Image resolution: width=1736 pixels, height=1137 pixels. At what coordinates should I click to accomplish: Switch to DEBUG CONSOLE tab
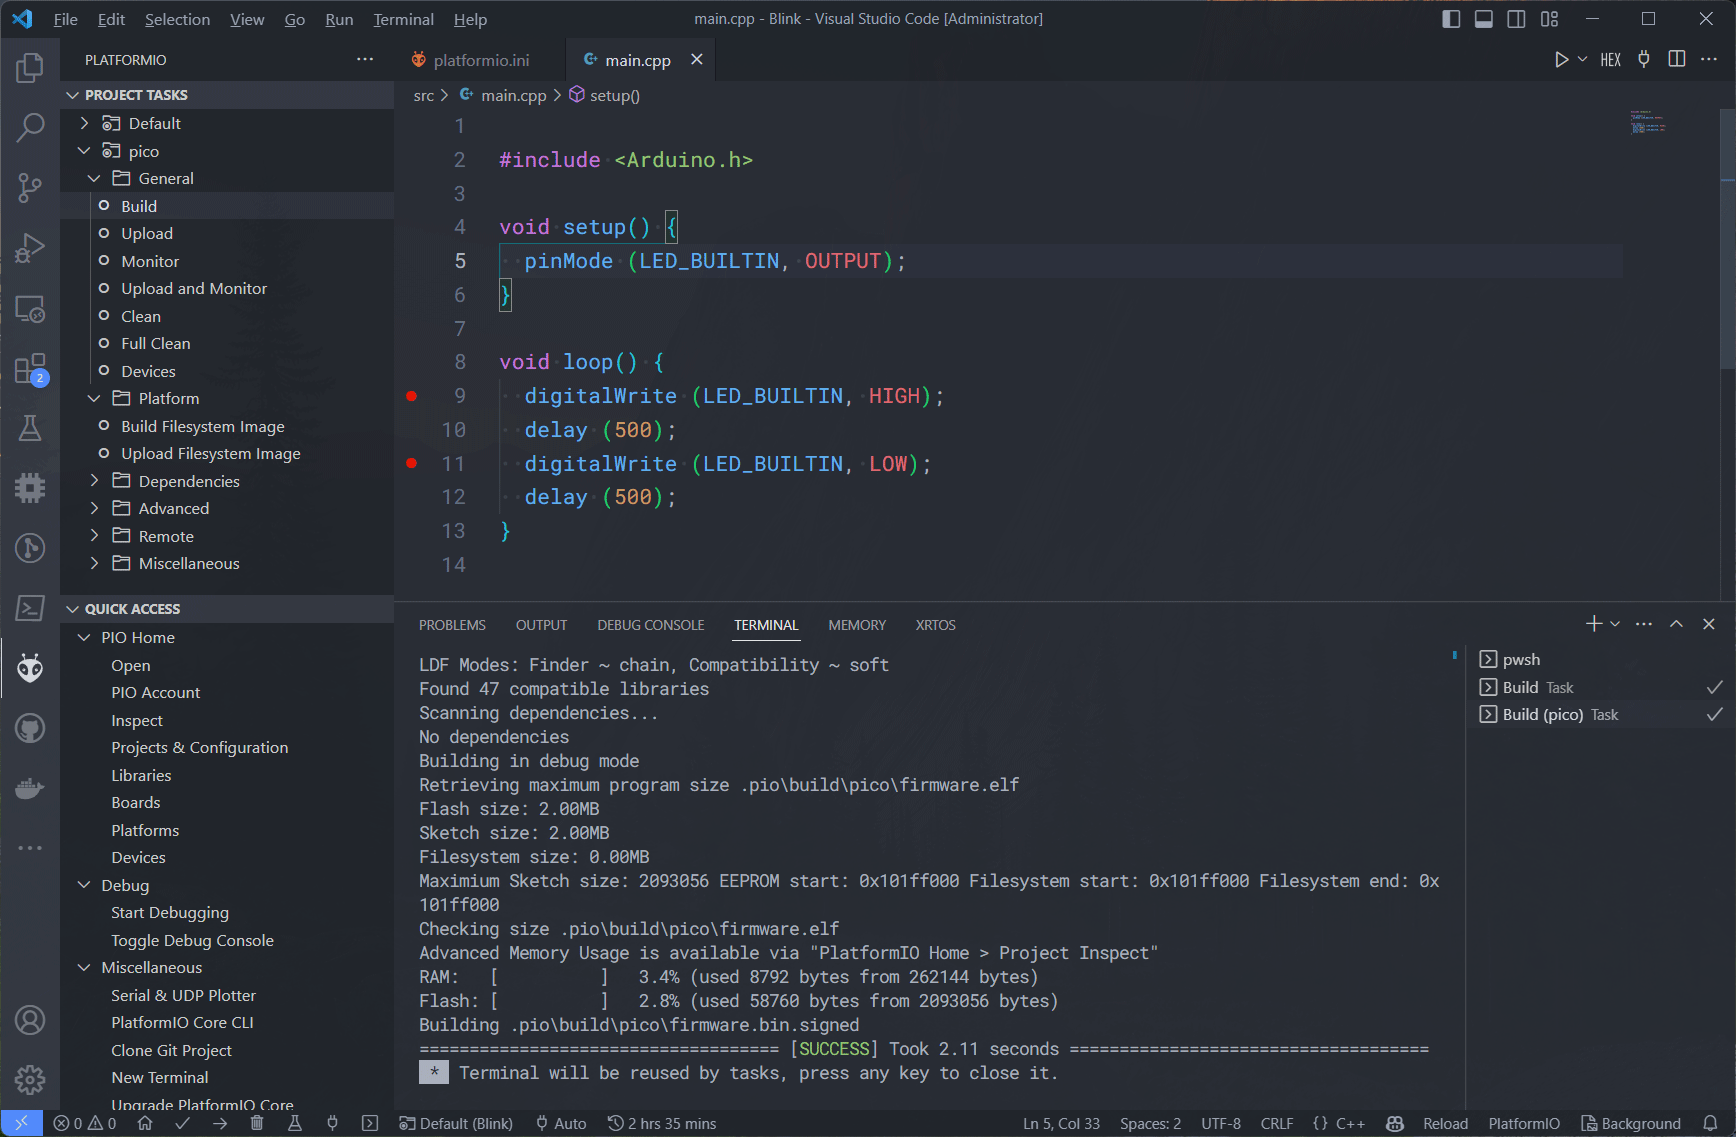click(650, 625)
